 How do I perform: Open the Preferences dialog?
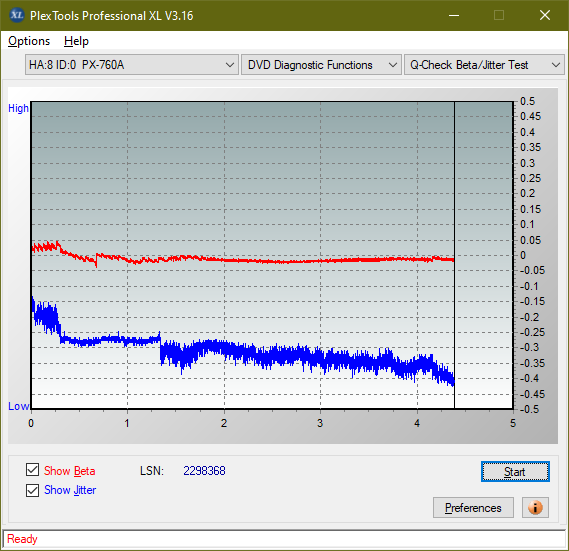[x=473, y=507]
